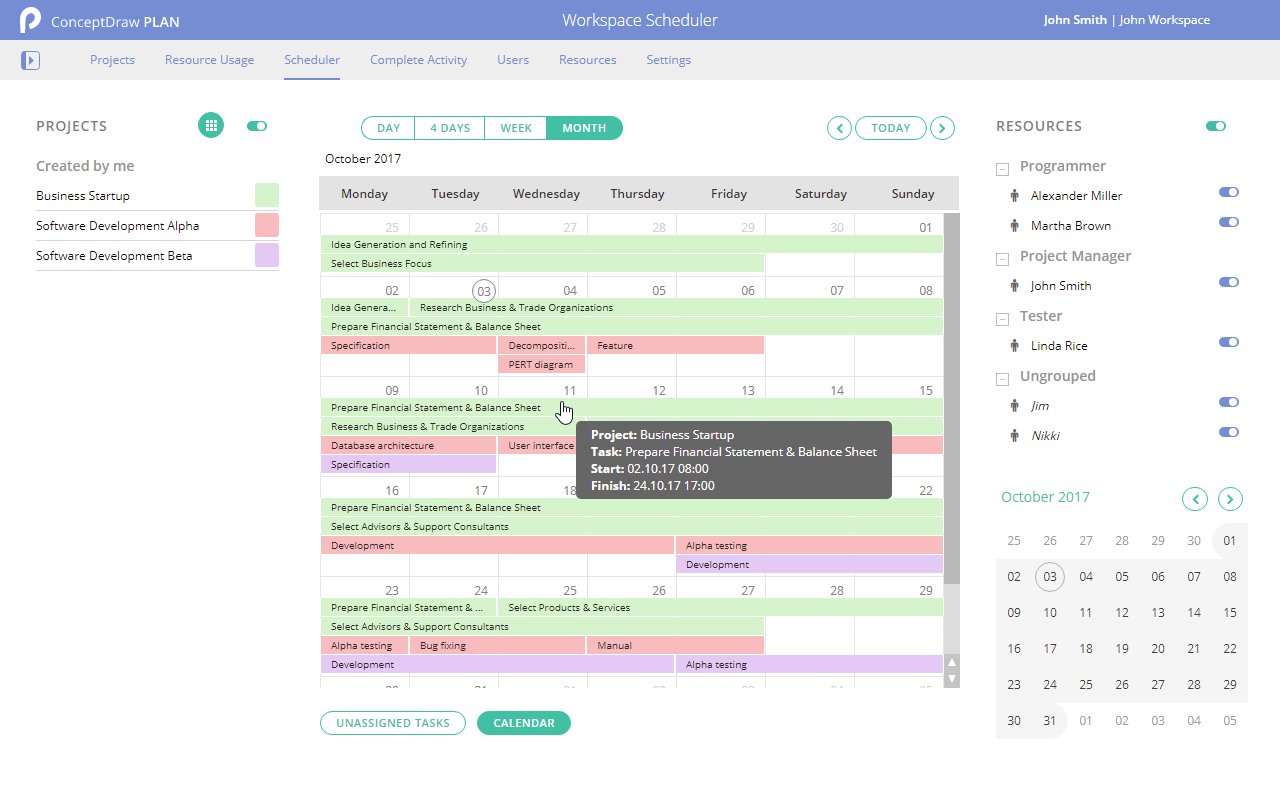Click the next period arrow beside TODAY
Screen dimensions: 1280x800
click(x=942, y=128)
